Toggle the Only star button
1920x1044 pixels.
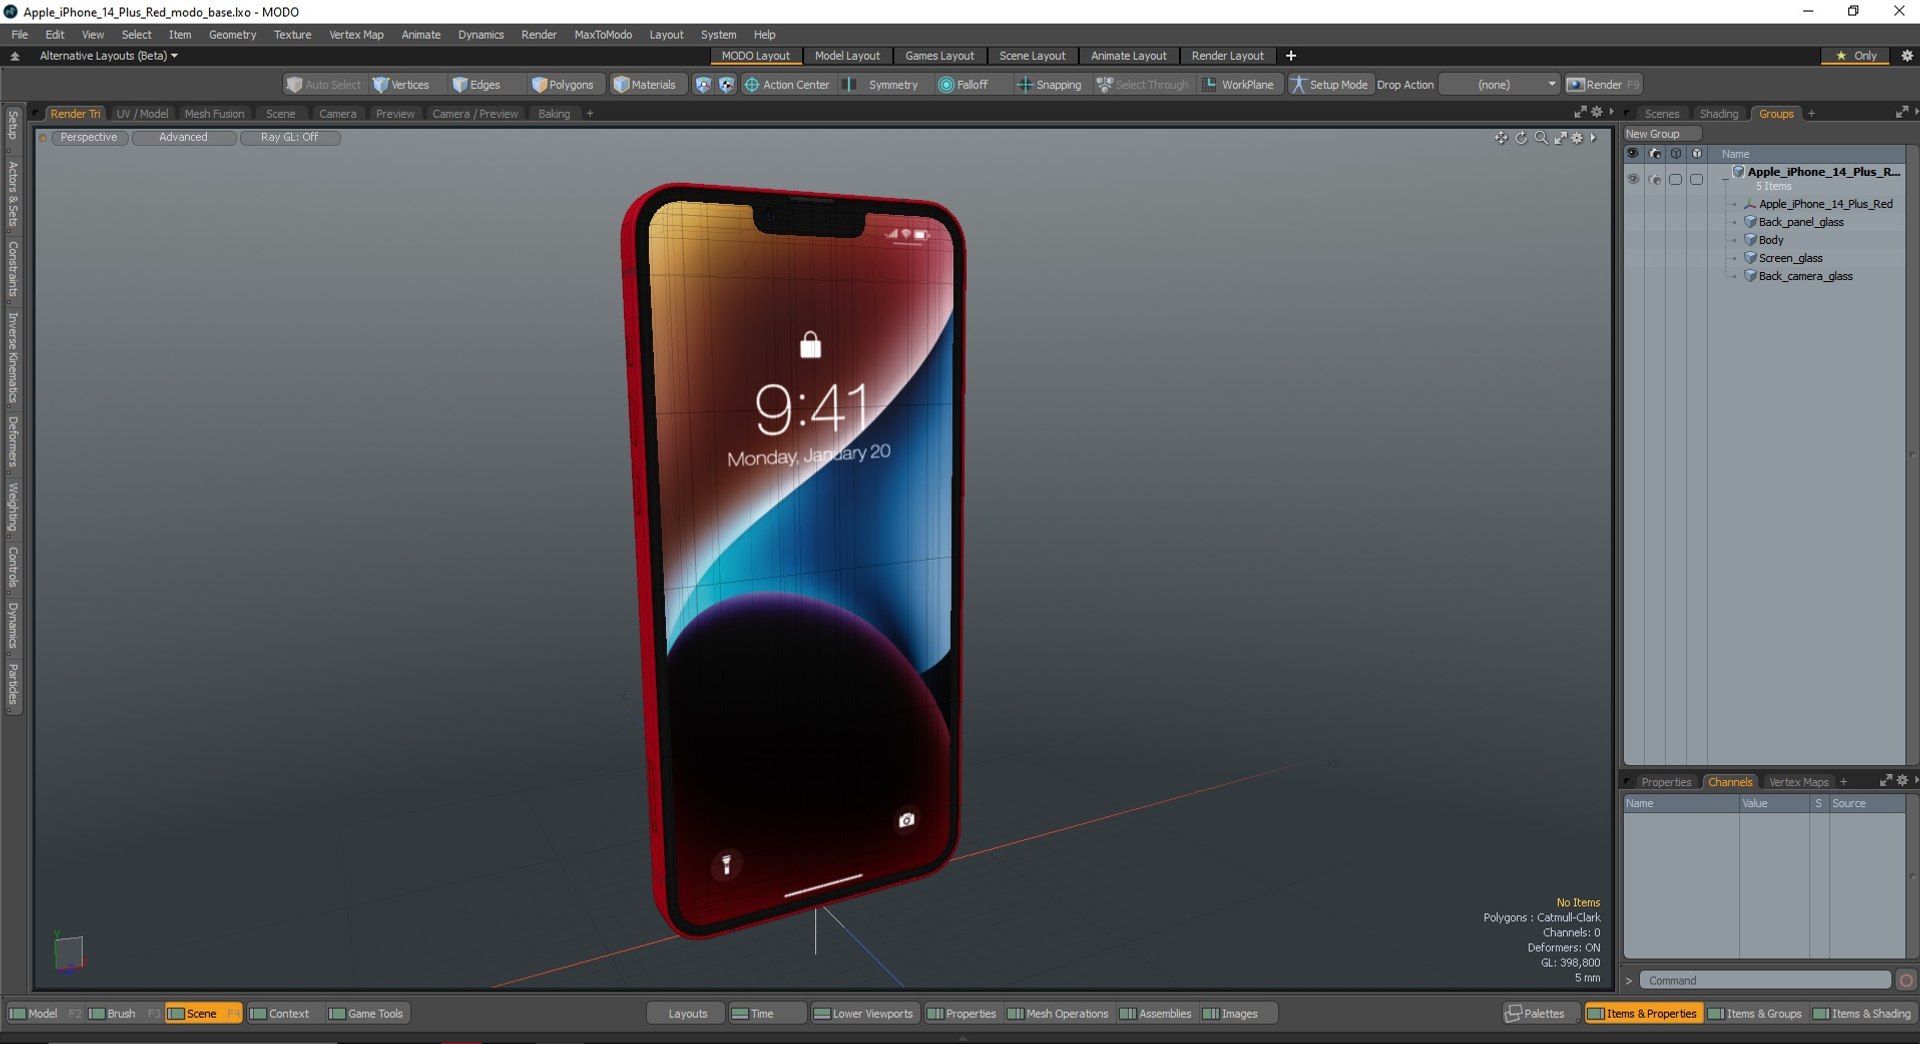(x=1856, y=56)
